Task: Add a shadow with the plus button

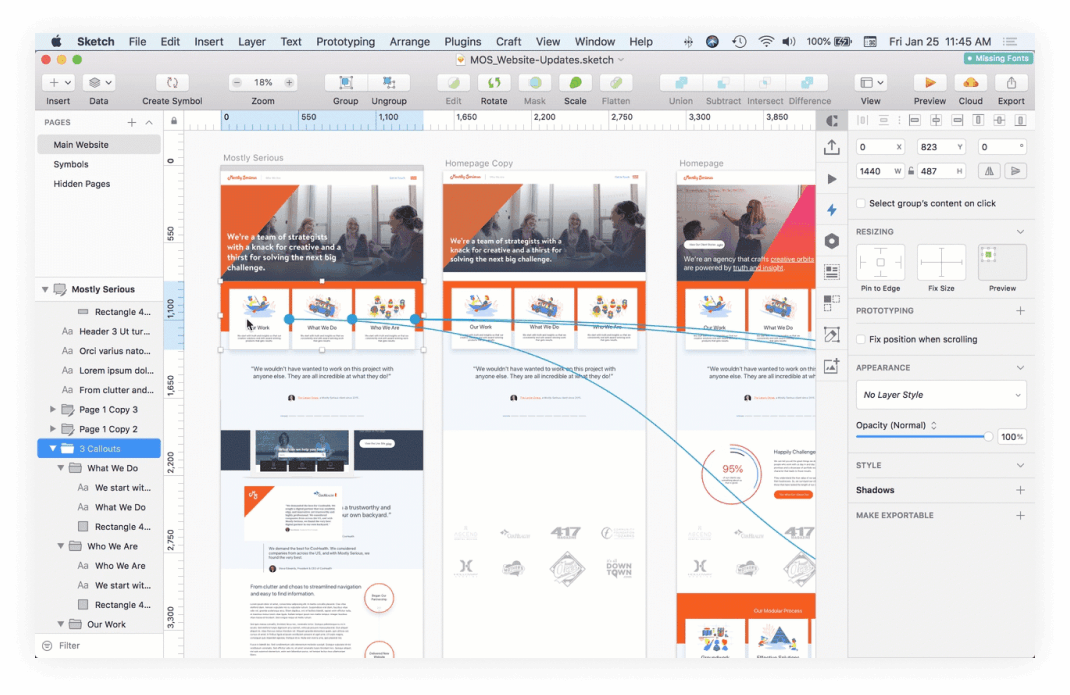Action: click(x=1020, y=490)
